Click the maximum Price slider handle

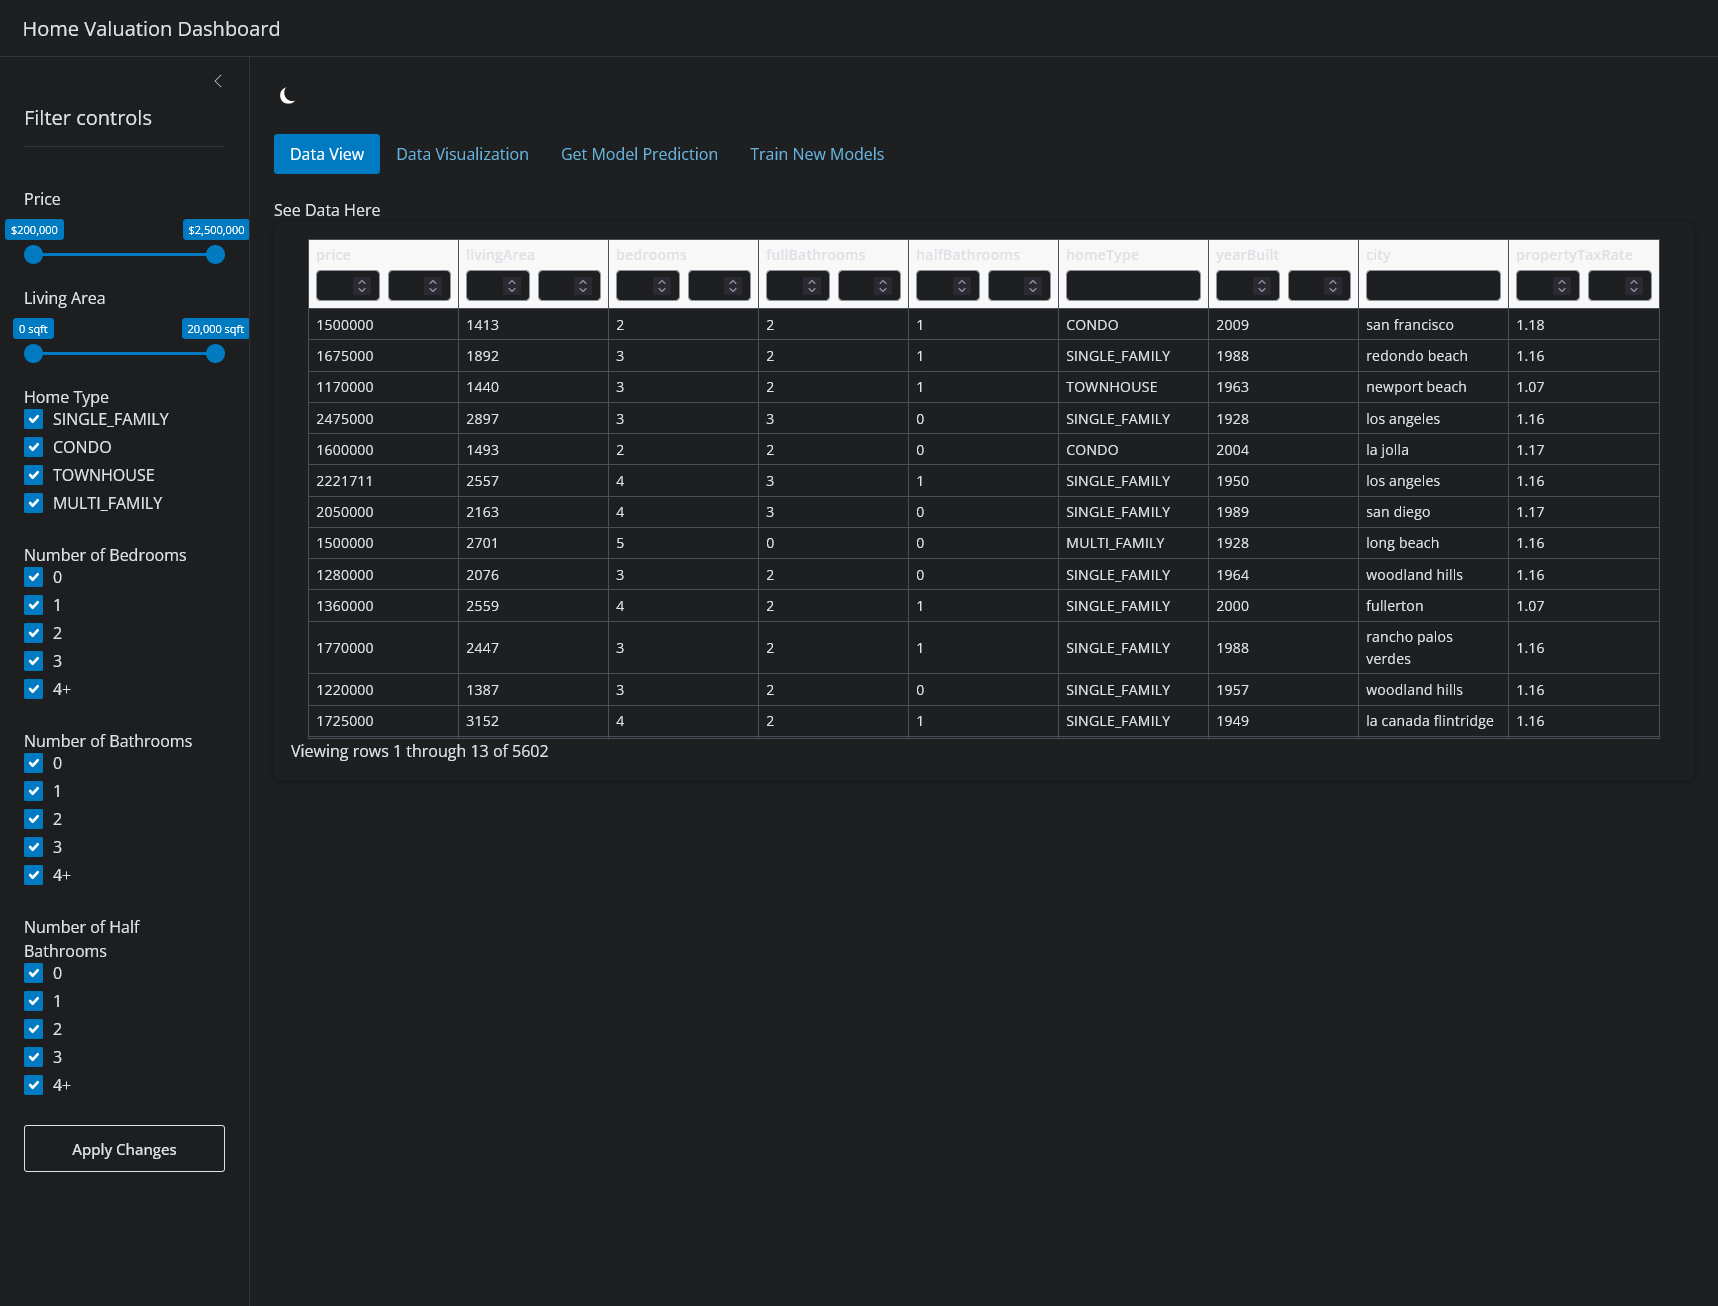point(215,255)
